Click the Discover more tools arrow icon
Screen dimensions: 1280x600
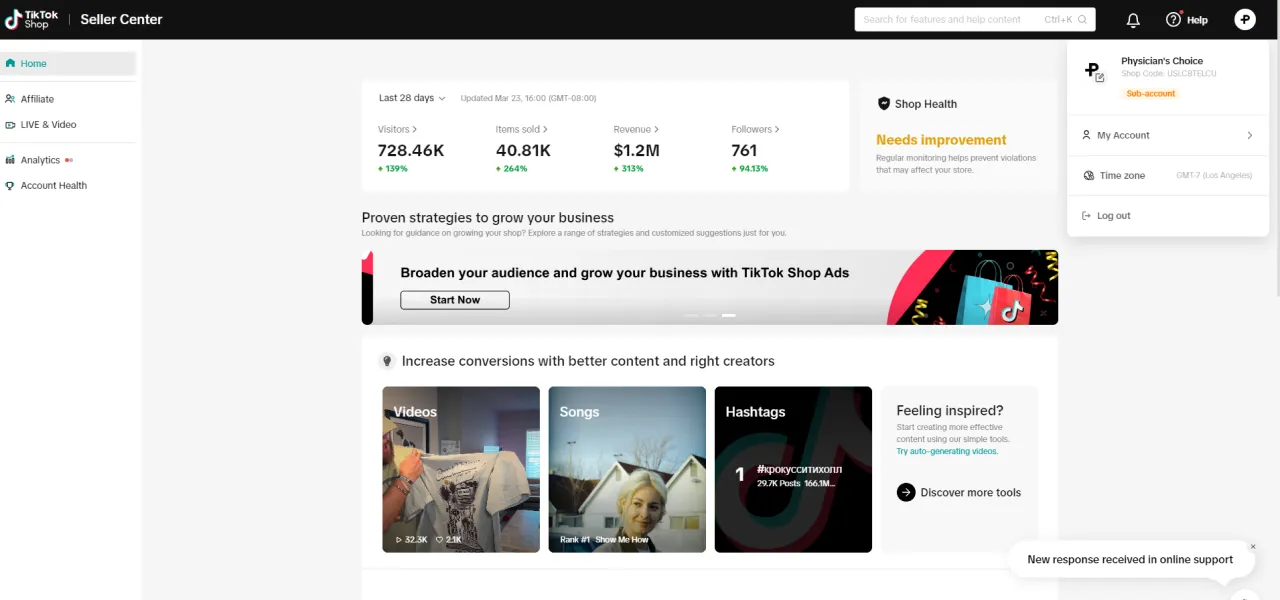906,492
